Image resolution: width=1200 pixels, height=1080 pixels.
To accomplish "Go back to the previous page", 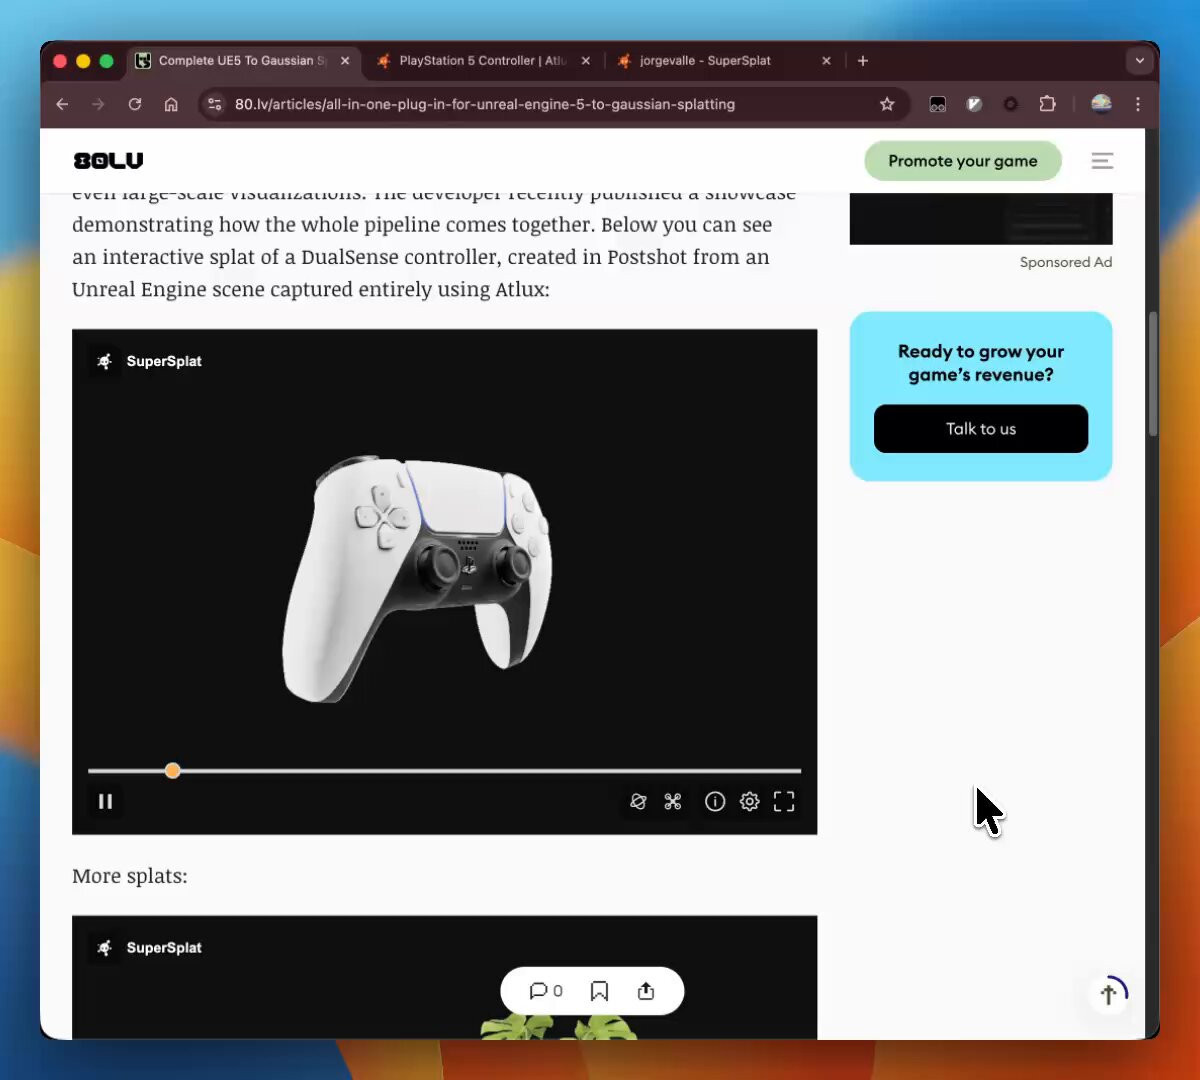I will pyautogui.click(x=62, y=104).
